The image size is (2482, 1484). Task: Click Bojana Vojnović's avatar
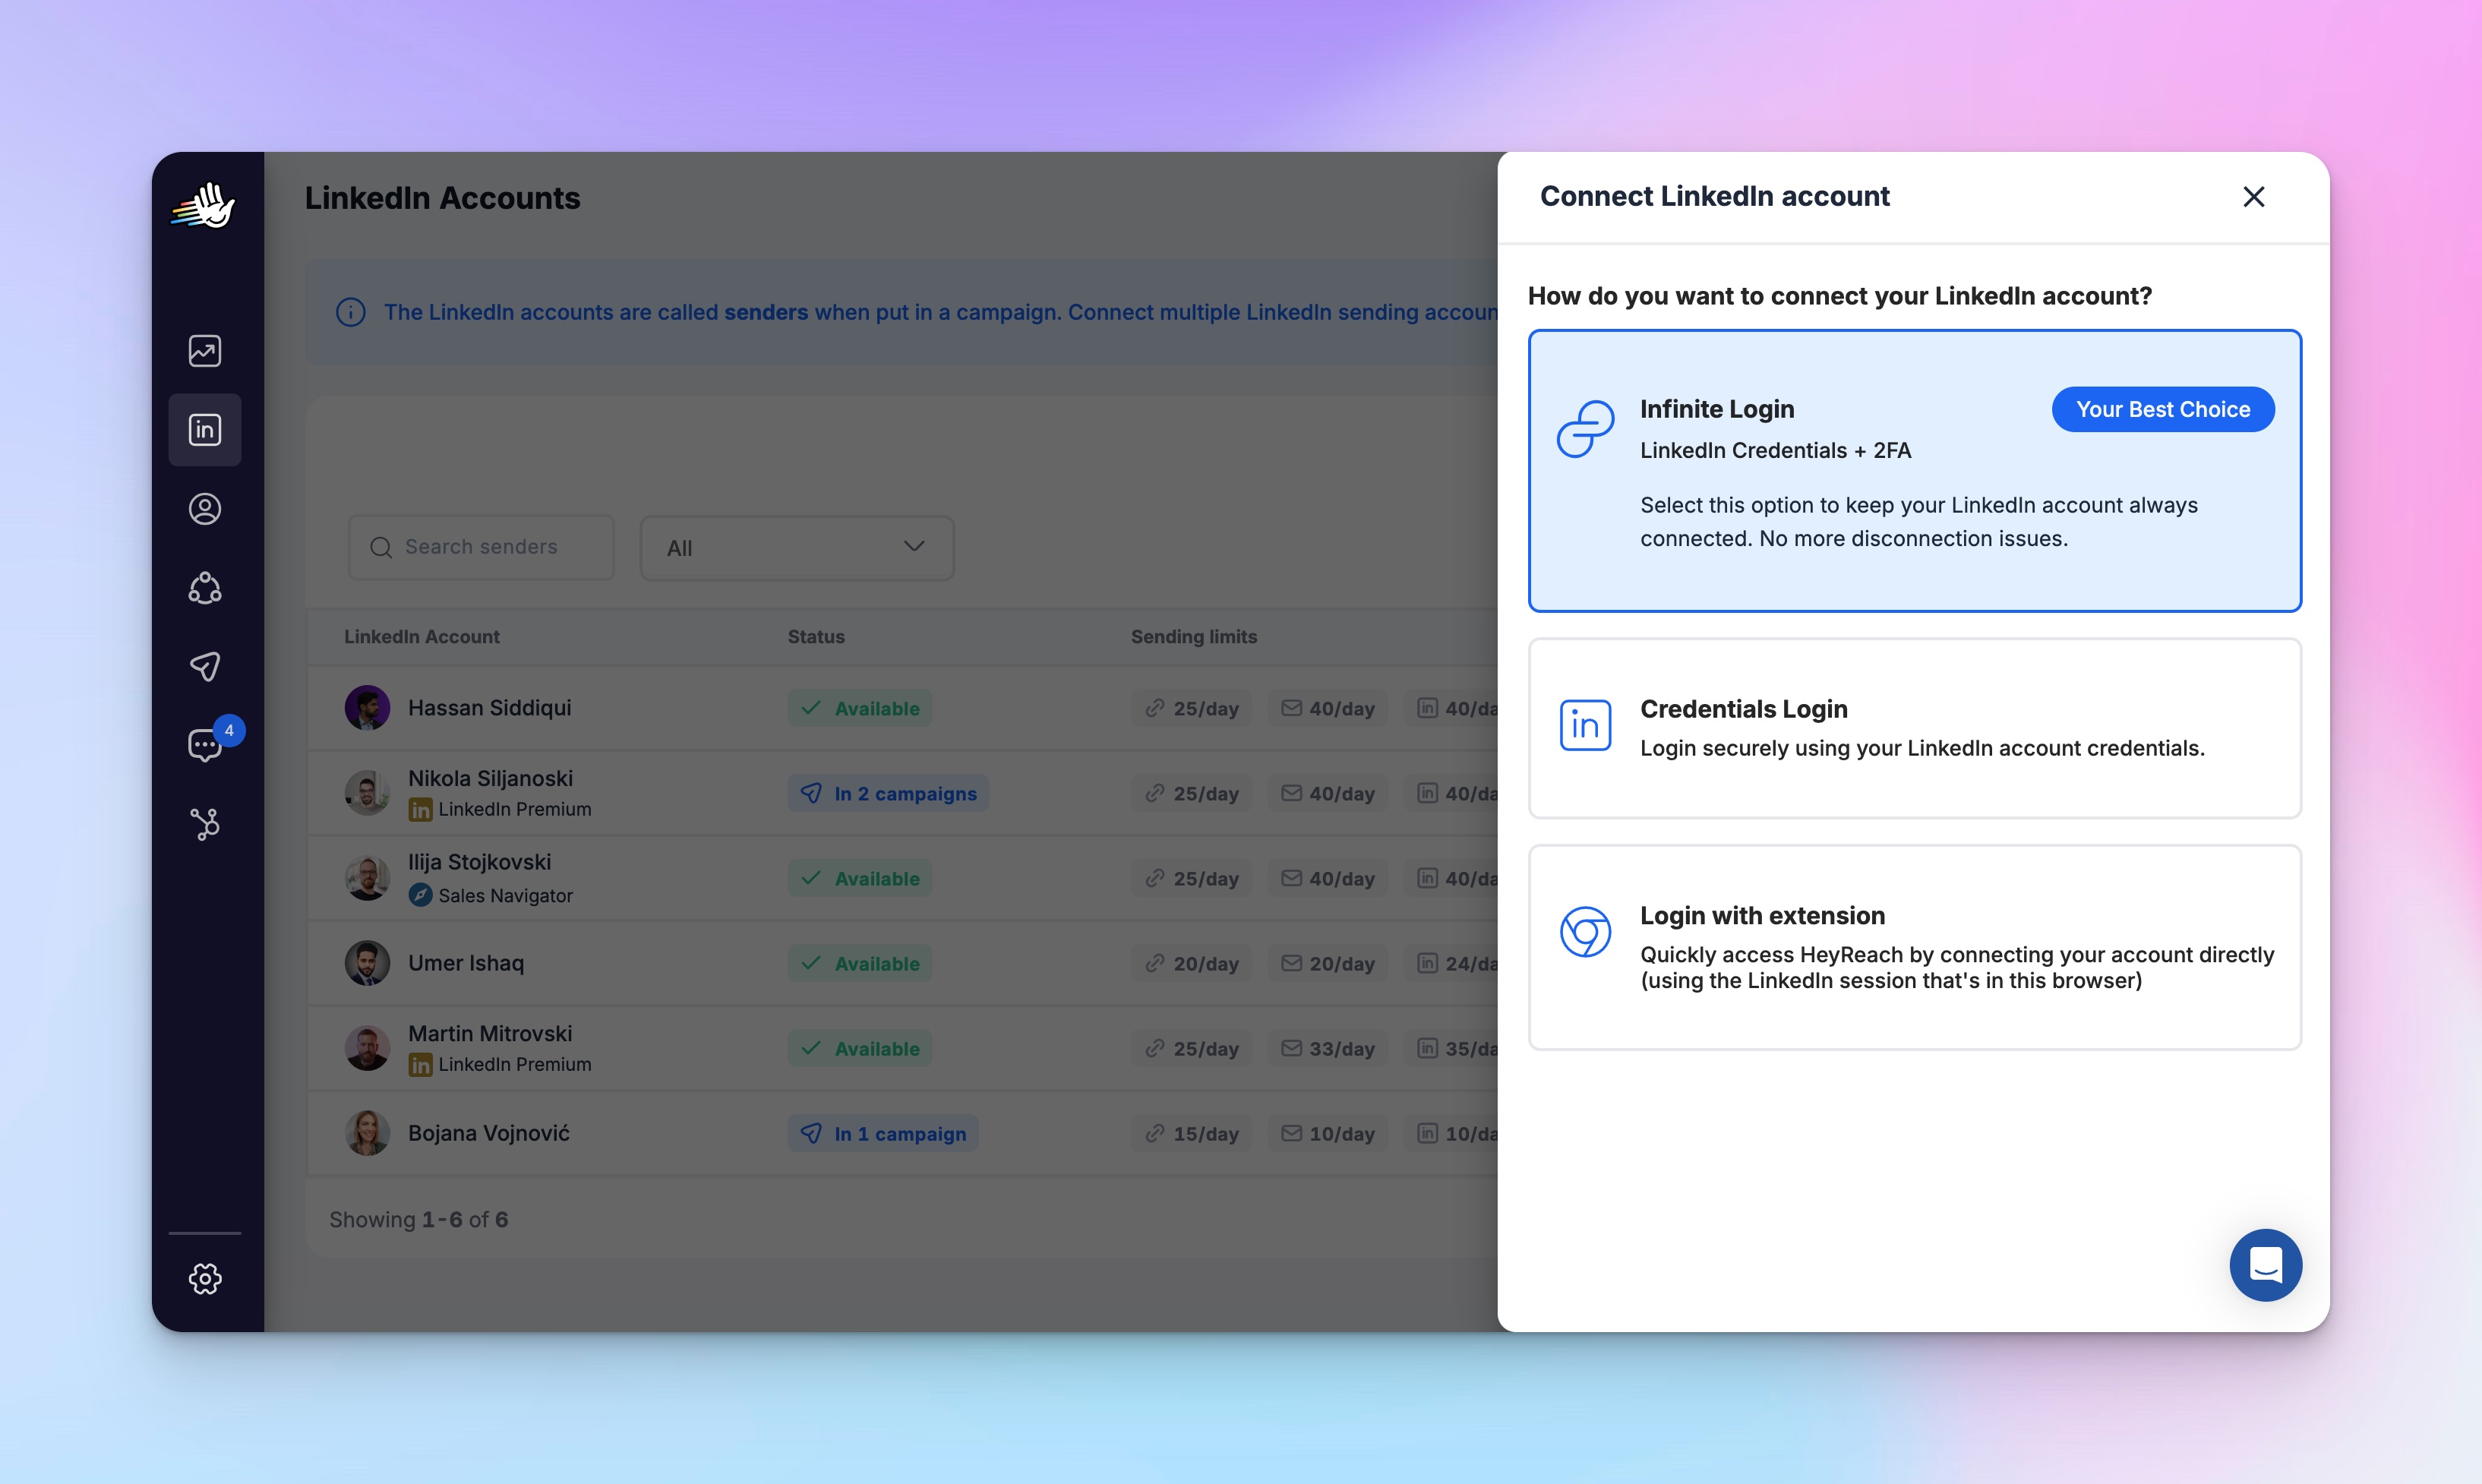(x=367, y=1133)
